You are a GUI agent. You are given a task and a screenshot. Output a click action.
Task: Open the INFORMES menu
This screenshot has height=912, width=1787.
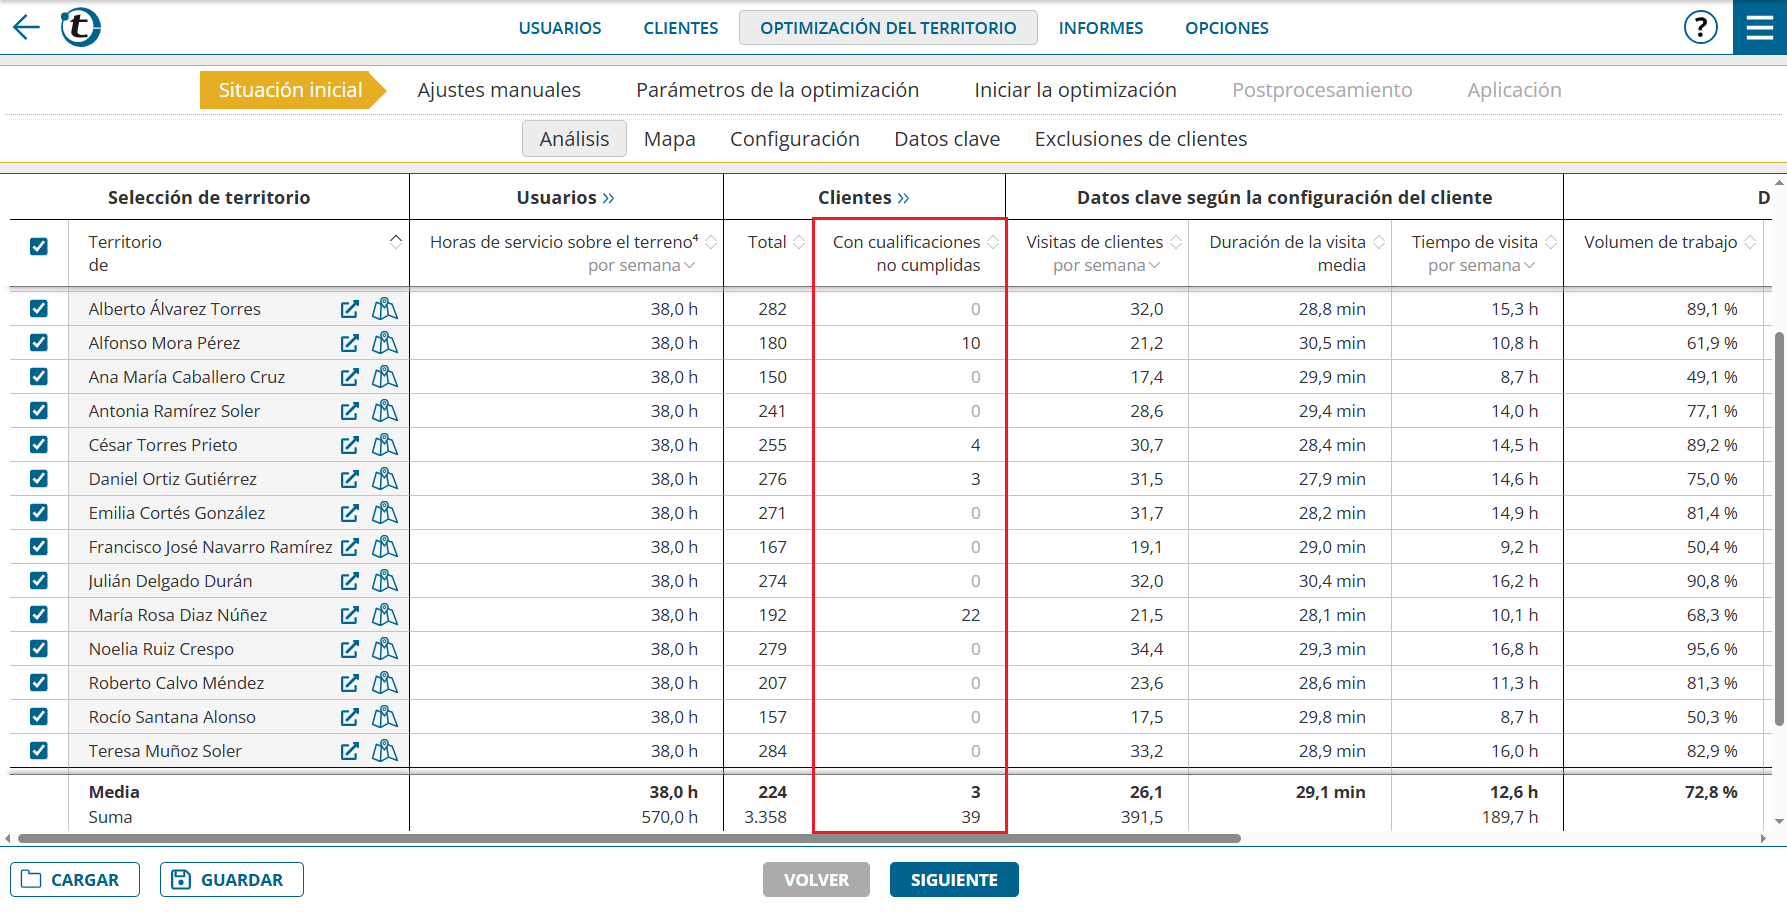(x=1100, y=28)
